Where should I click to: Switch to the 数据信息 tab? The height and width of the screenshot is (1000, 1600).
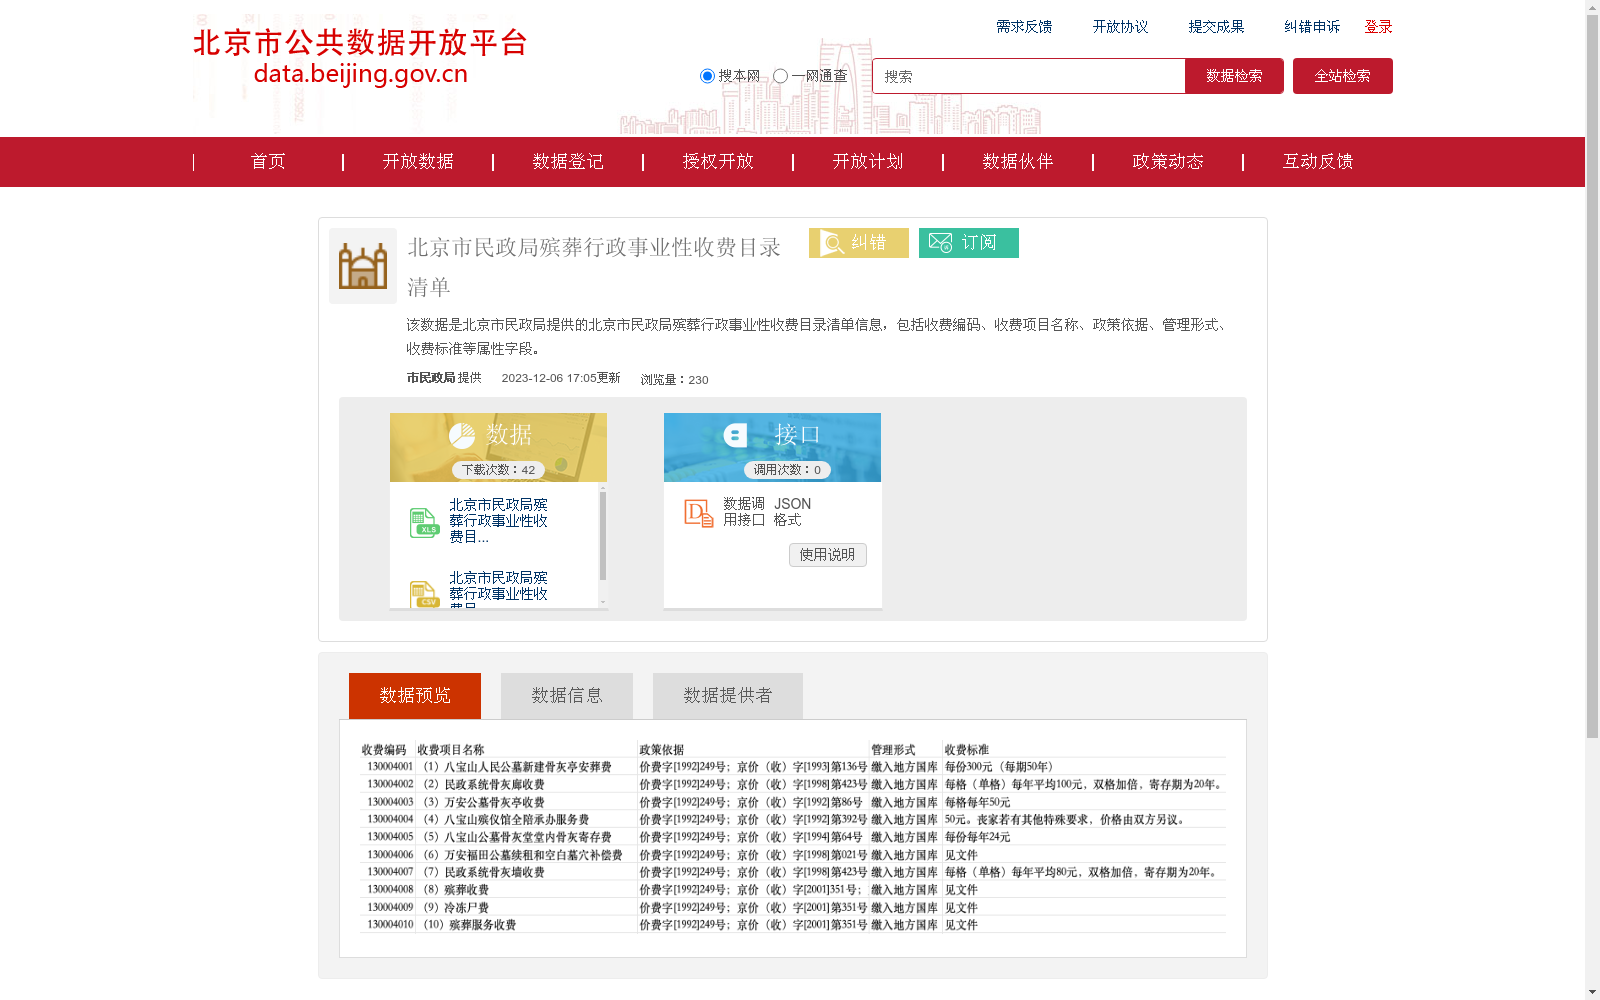pyautogui.click(x=567, y=696)
